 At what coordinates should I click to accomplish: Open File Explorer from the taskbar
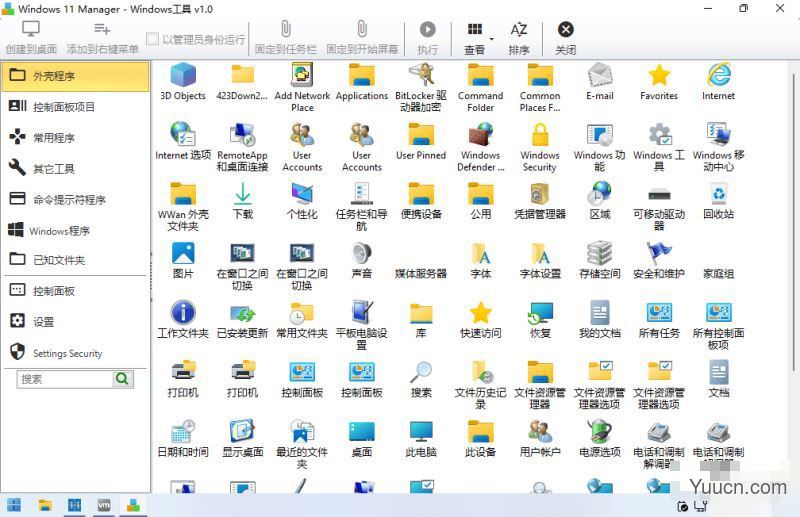(x=45, y=505)
